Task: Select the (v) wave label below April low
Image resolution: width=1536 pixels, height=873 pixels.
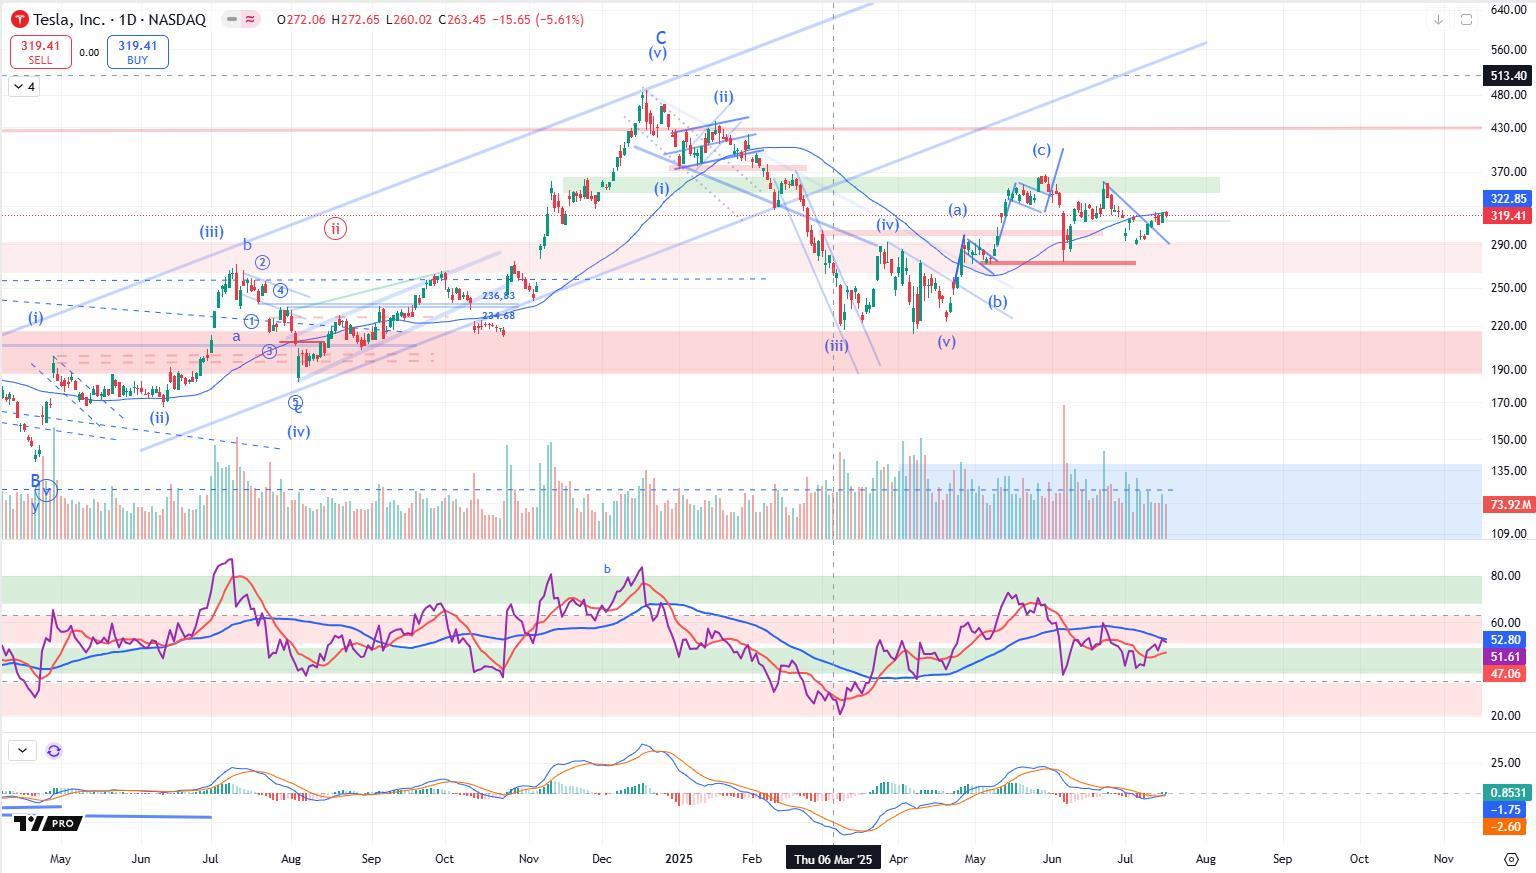Action: pyautogui.click(x=947, y=342)
